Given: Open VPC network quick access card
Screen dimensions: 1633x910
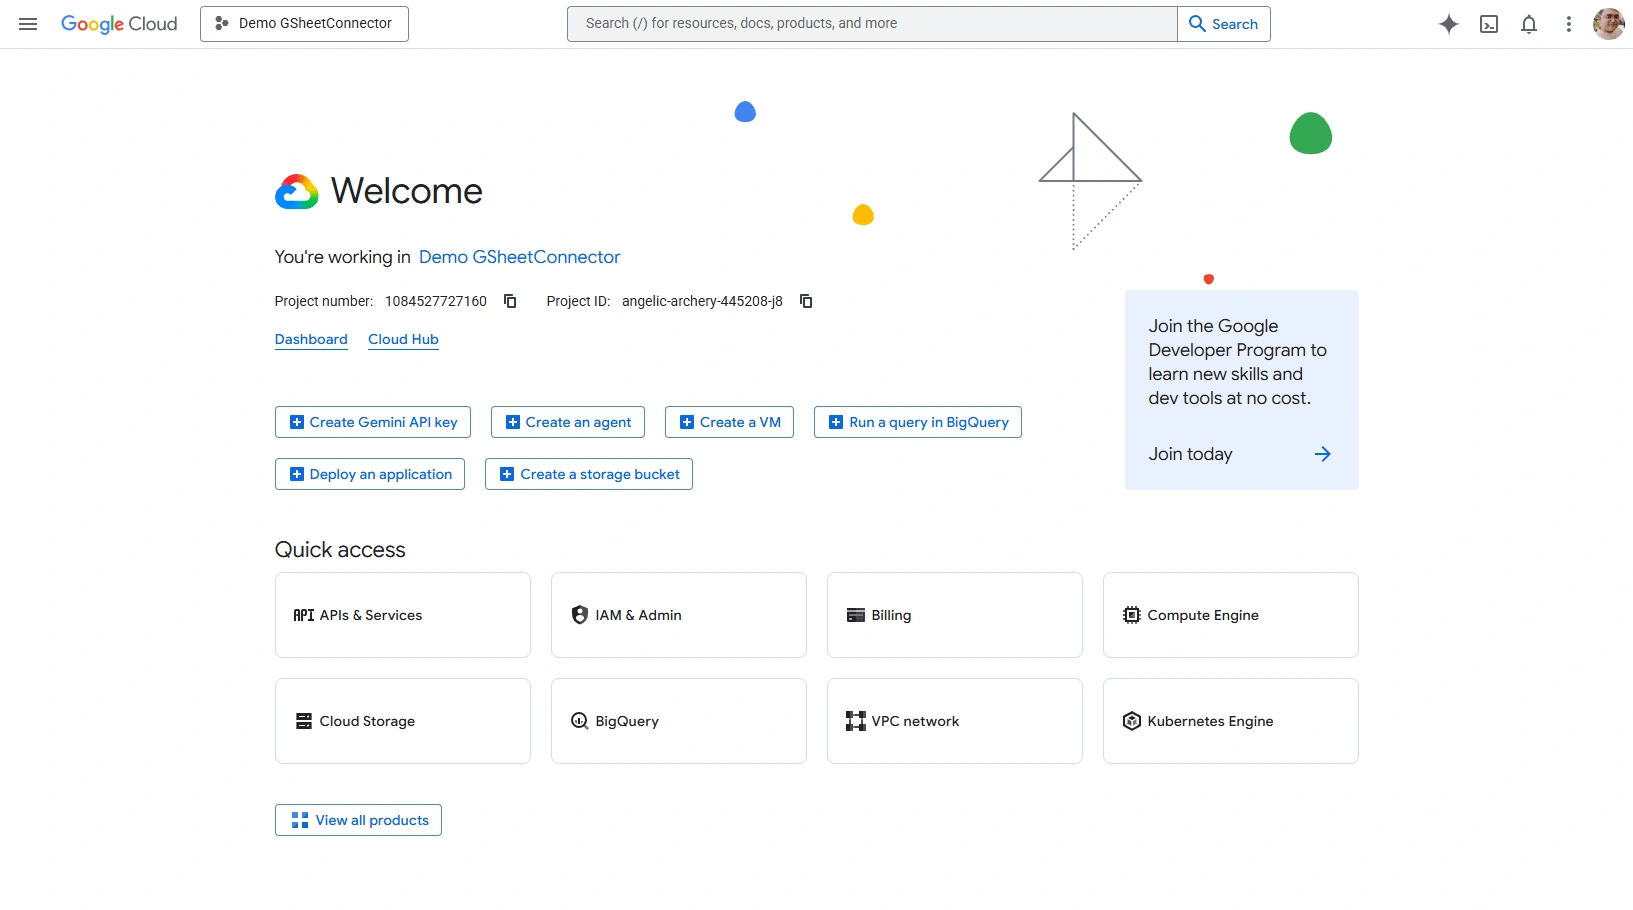Looking at the screenshot, I should (955, 721).
